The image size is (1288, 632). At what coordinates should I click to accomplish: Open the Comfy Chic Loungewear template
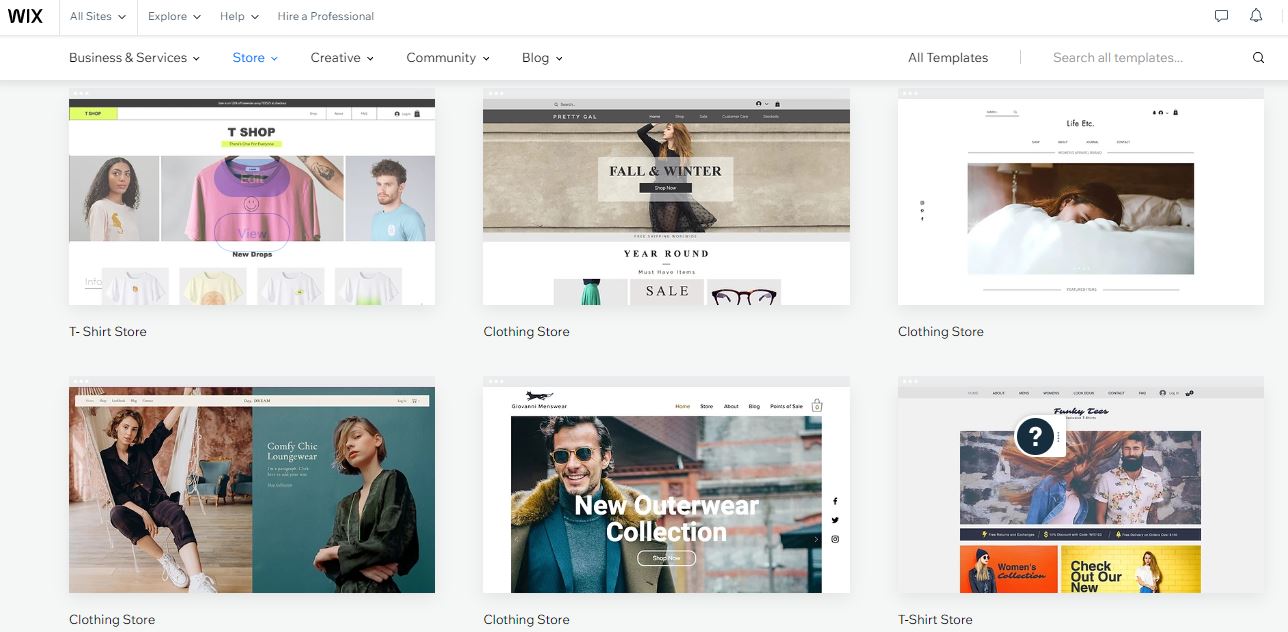coord(252,485)
